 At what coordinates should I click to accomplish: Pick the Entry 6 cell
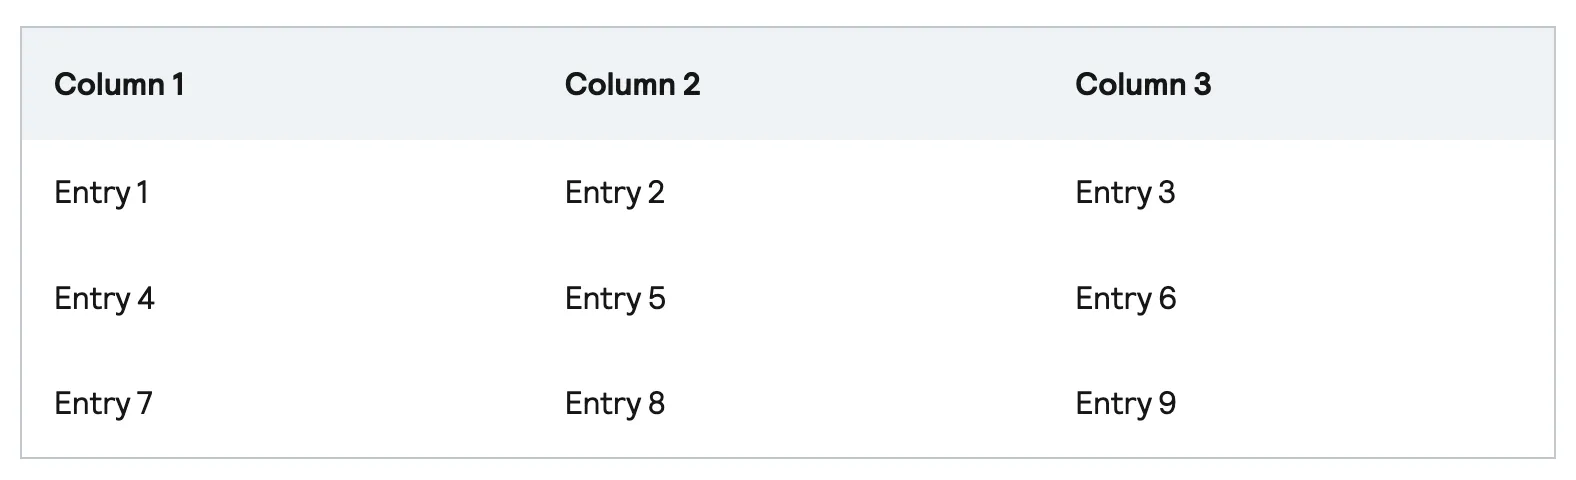1125,298
